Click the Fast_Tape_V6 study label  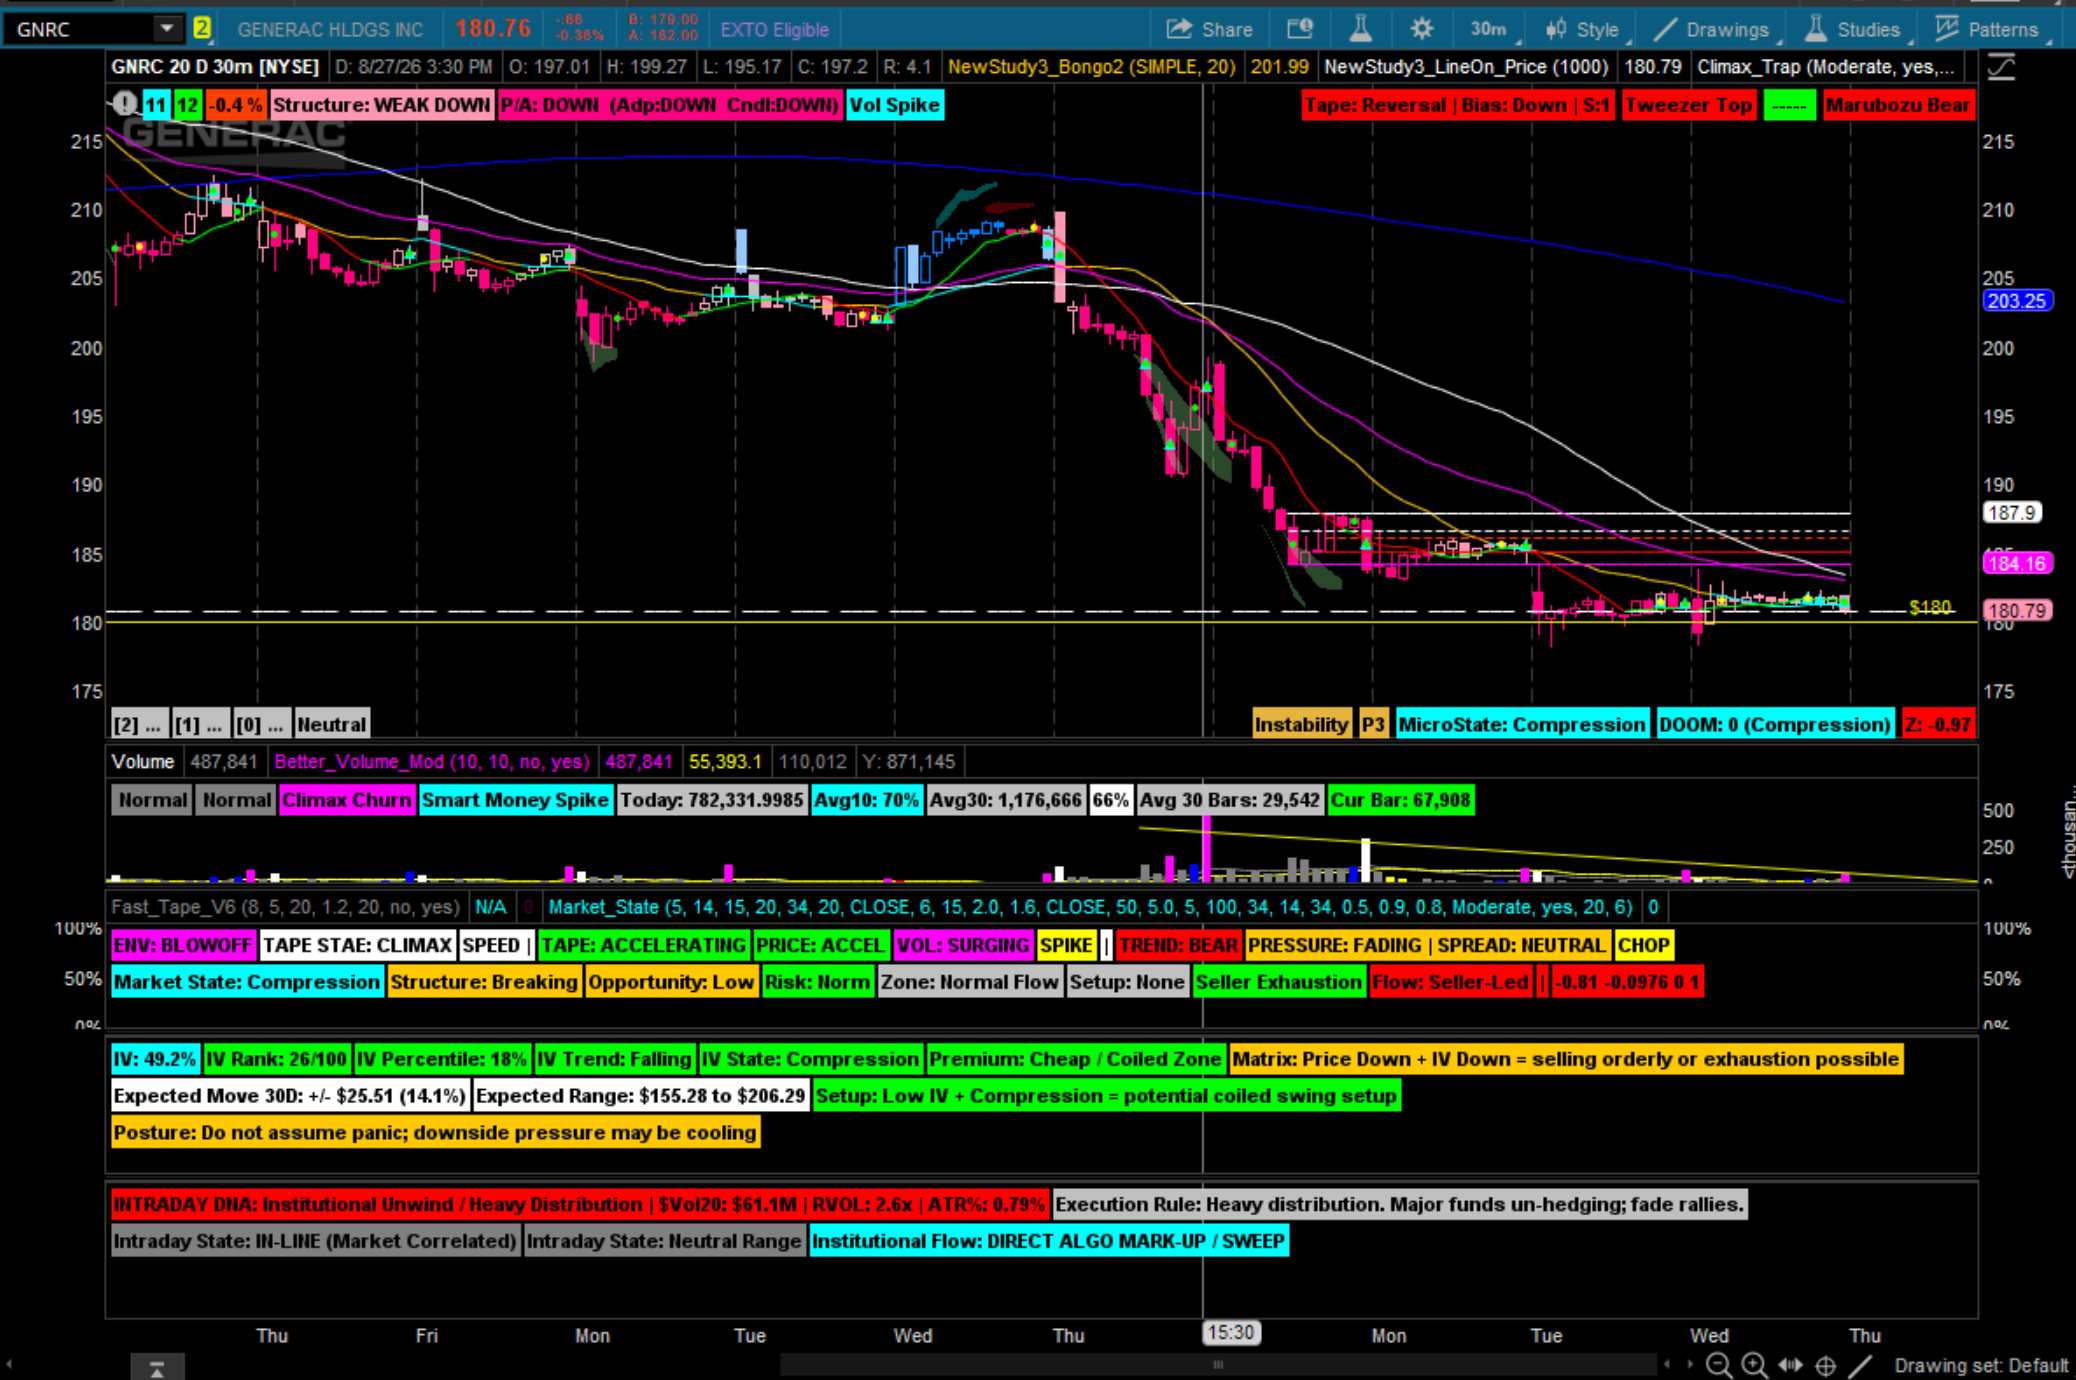pos(285,907)
